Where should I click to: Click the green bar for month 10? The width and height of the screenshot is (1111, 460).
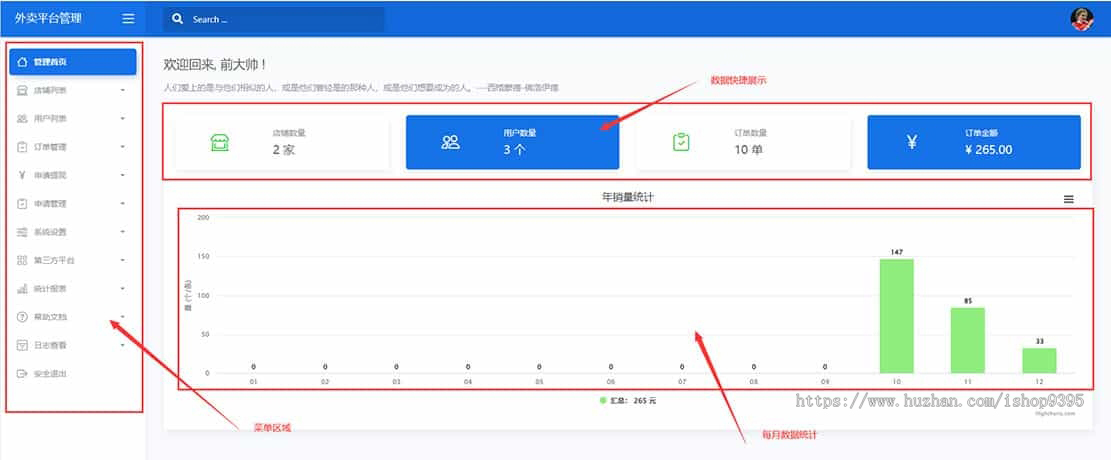point(896,316)
